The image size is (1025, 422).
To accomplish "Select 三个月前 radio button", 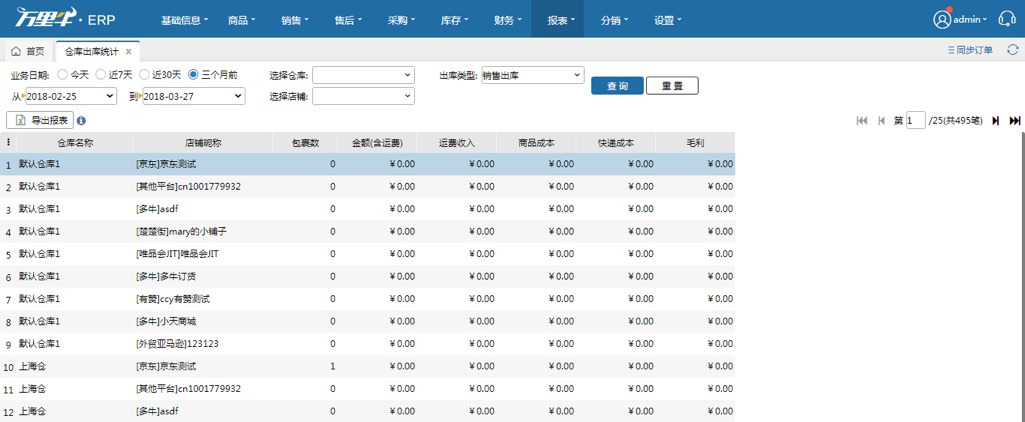I will [x=193, y=75].
